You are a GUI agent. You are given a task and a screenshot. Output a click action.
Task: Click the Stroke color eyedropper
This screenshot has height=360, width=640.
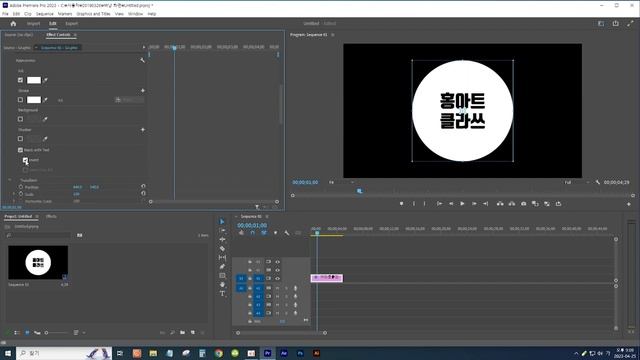coord(45,100)
